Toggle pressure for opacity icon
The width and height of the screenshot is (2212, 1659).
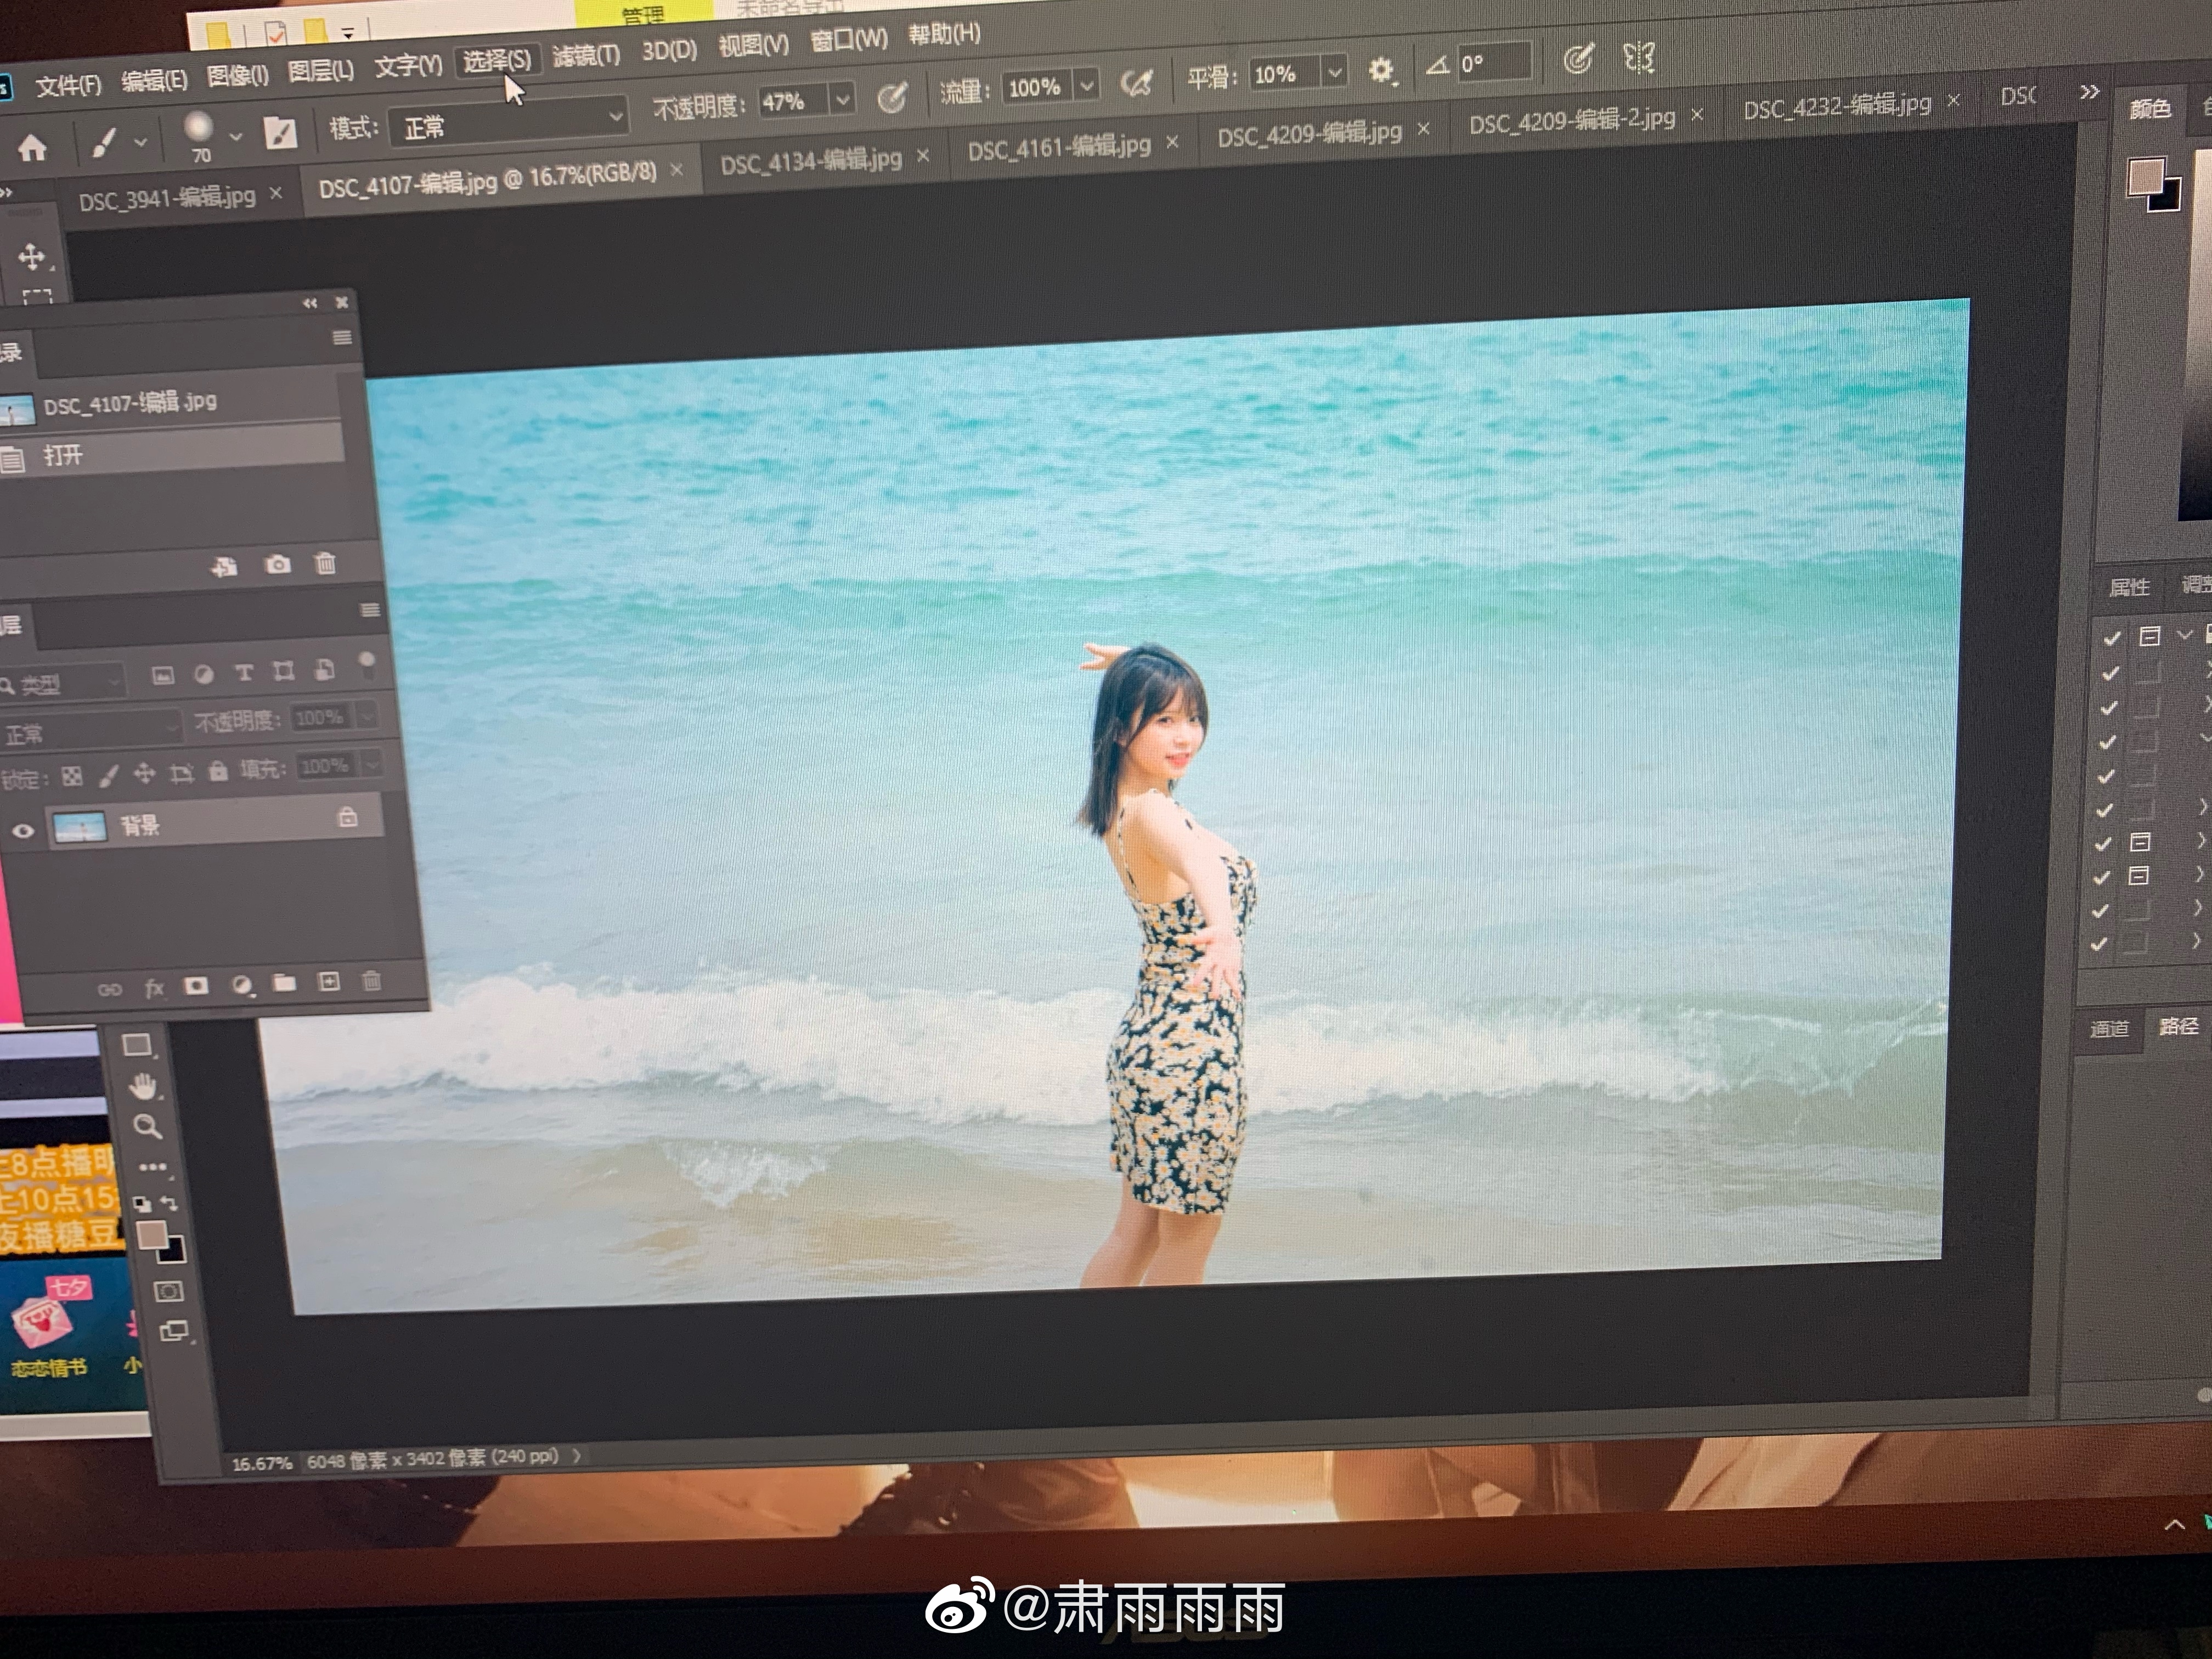[892, 97]
